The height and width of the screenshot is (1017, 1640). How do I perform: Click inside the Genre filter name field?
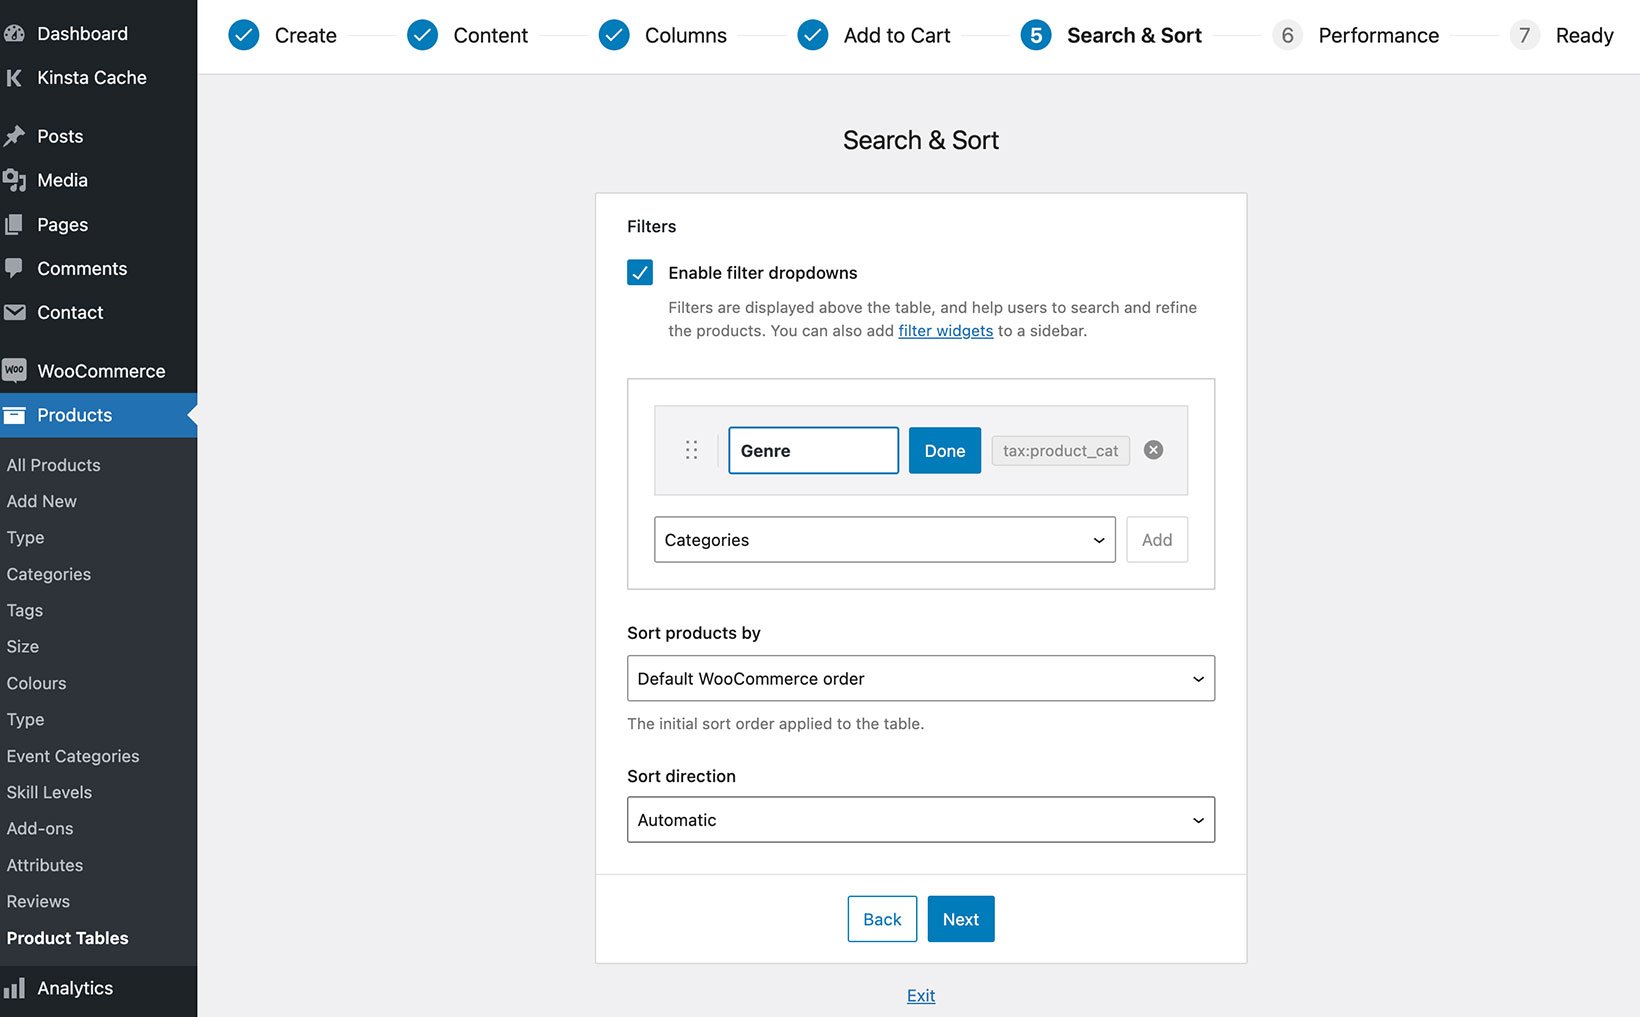813,450
